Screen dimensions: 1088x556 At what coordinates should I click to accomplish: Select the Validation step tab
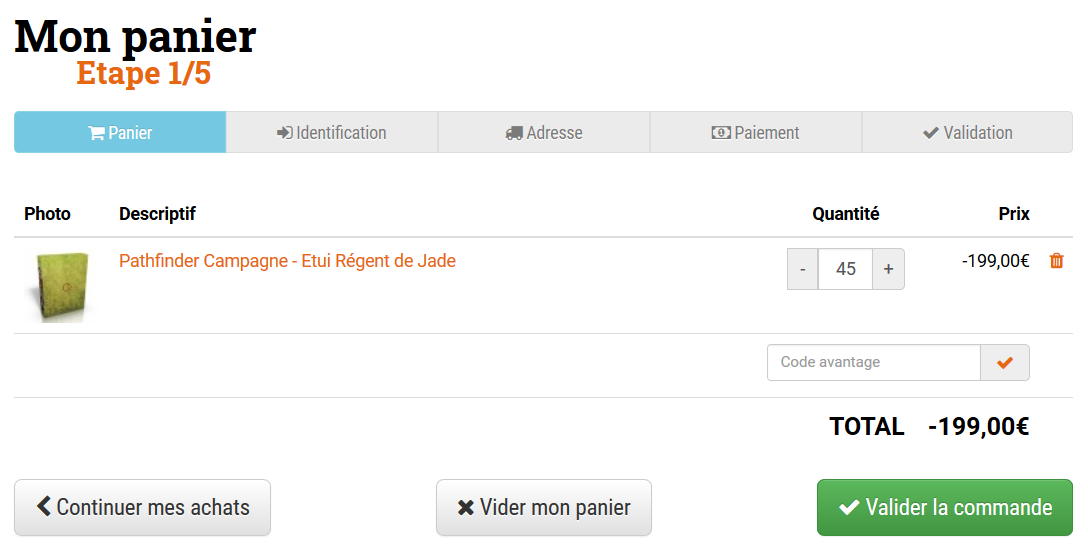[x=967, y=133]
